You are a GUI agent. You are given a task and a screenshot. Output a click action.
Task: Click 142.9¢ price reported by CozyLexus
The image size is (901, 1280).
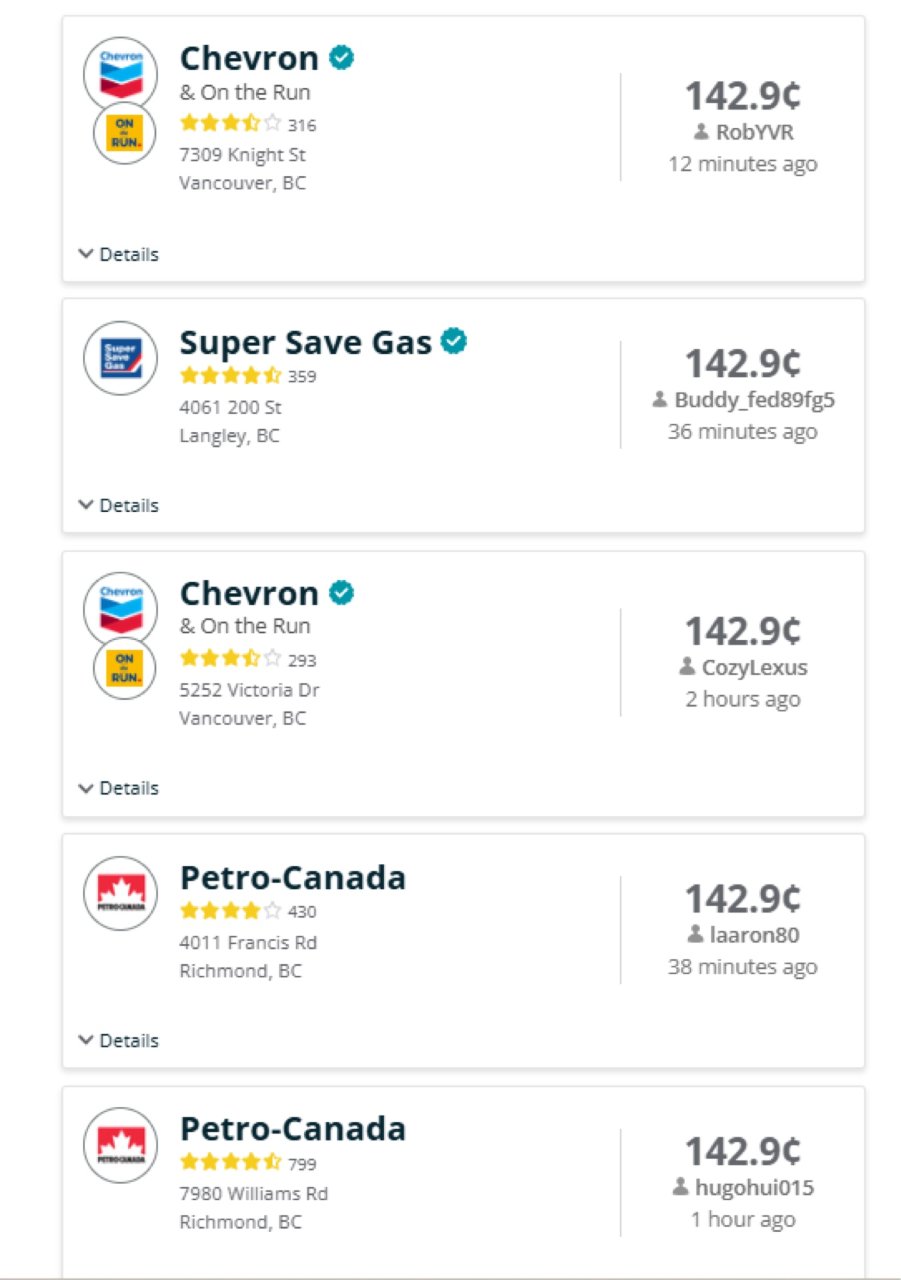click(743, 632)
